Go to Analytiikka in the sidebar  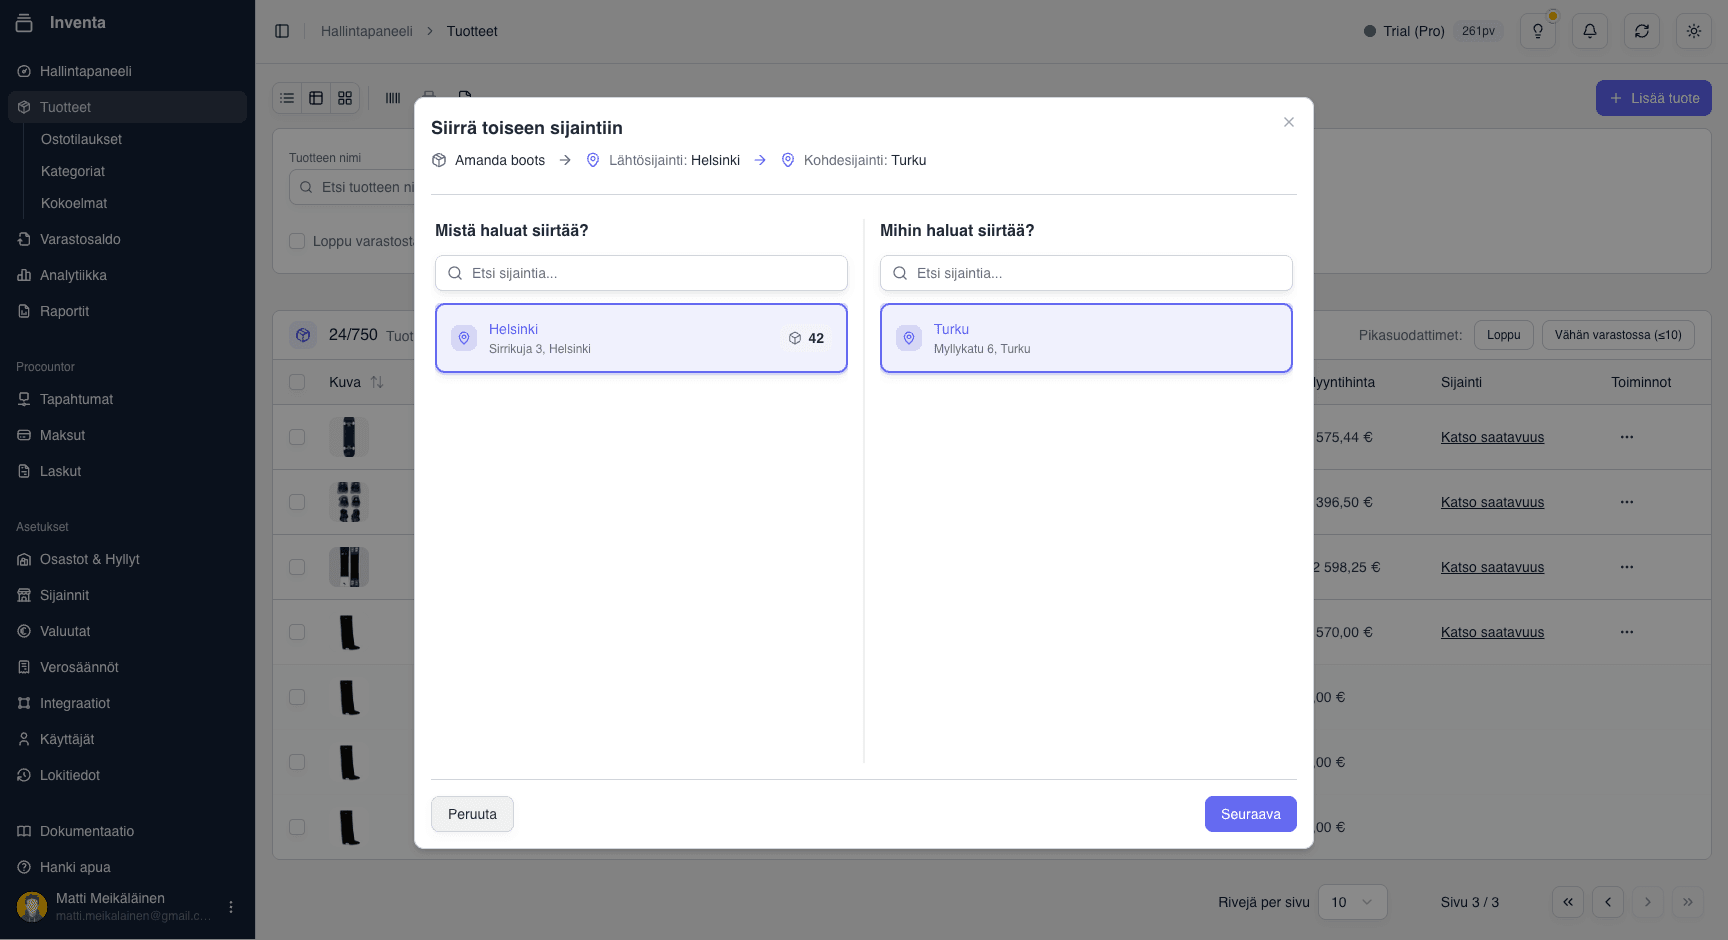[73, 275]
